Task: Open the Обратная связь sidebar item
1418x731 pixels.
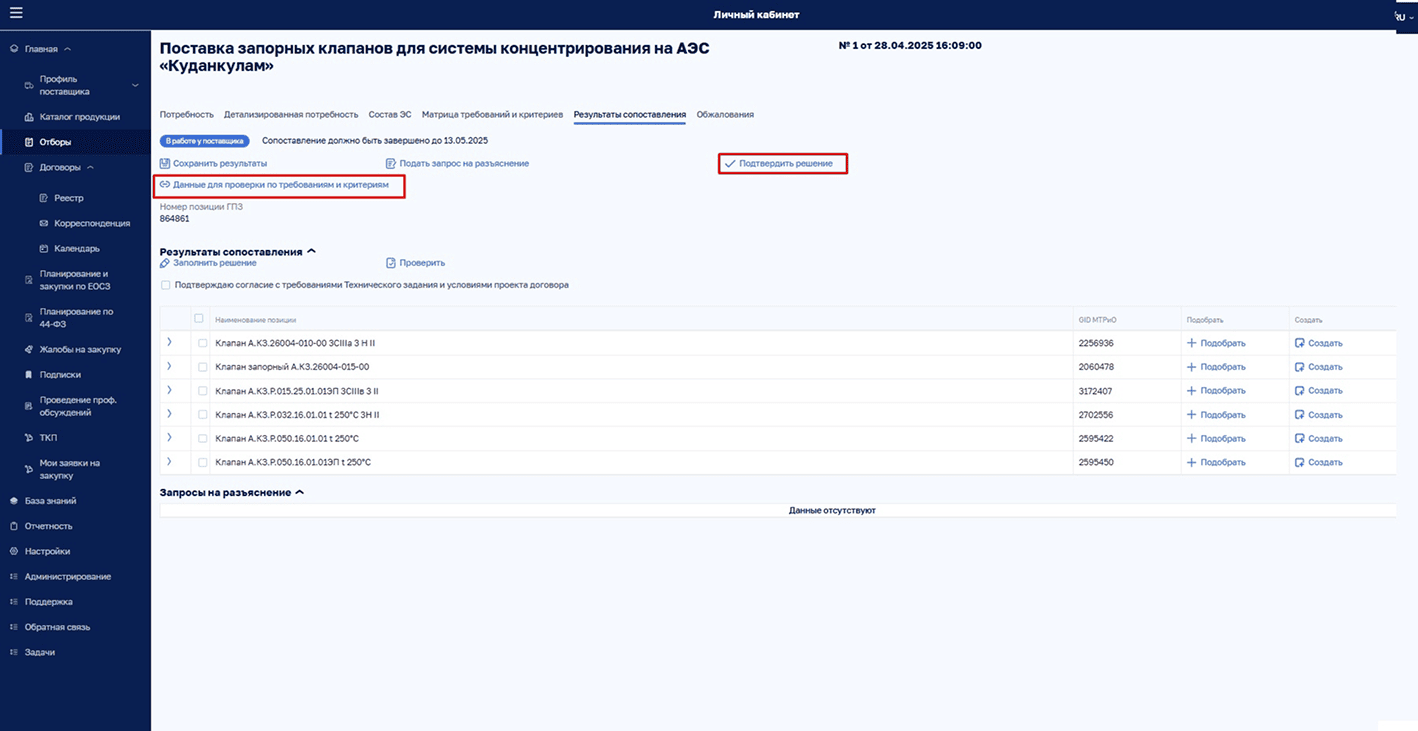Action: point(57,627)
